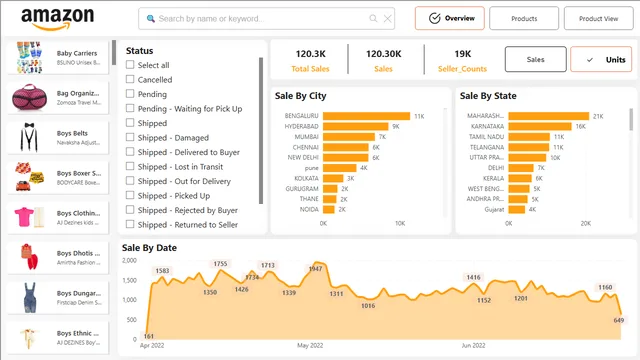Click the May 2022 axis label
This screenshot has height=360, width=640.
pos(310,345)
